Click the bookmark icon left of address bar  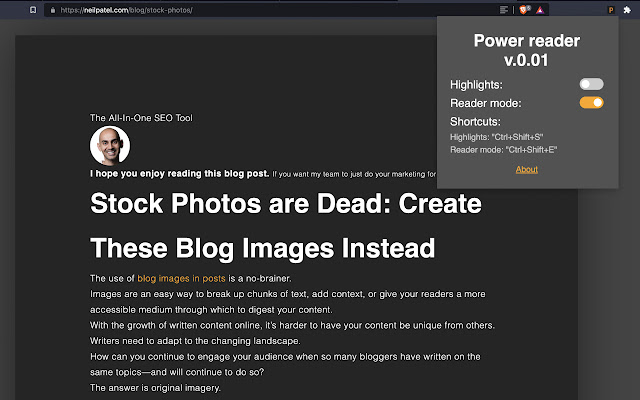(33, 10)
